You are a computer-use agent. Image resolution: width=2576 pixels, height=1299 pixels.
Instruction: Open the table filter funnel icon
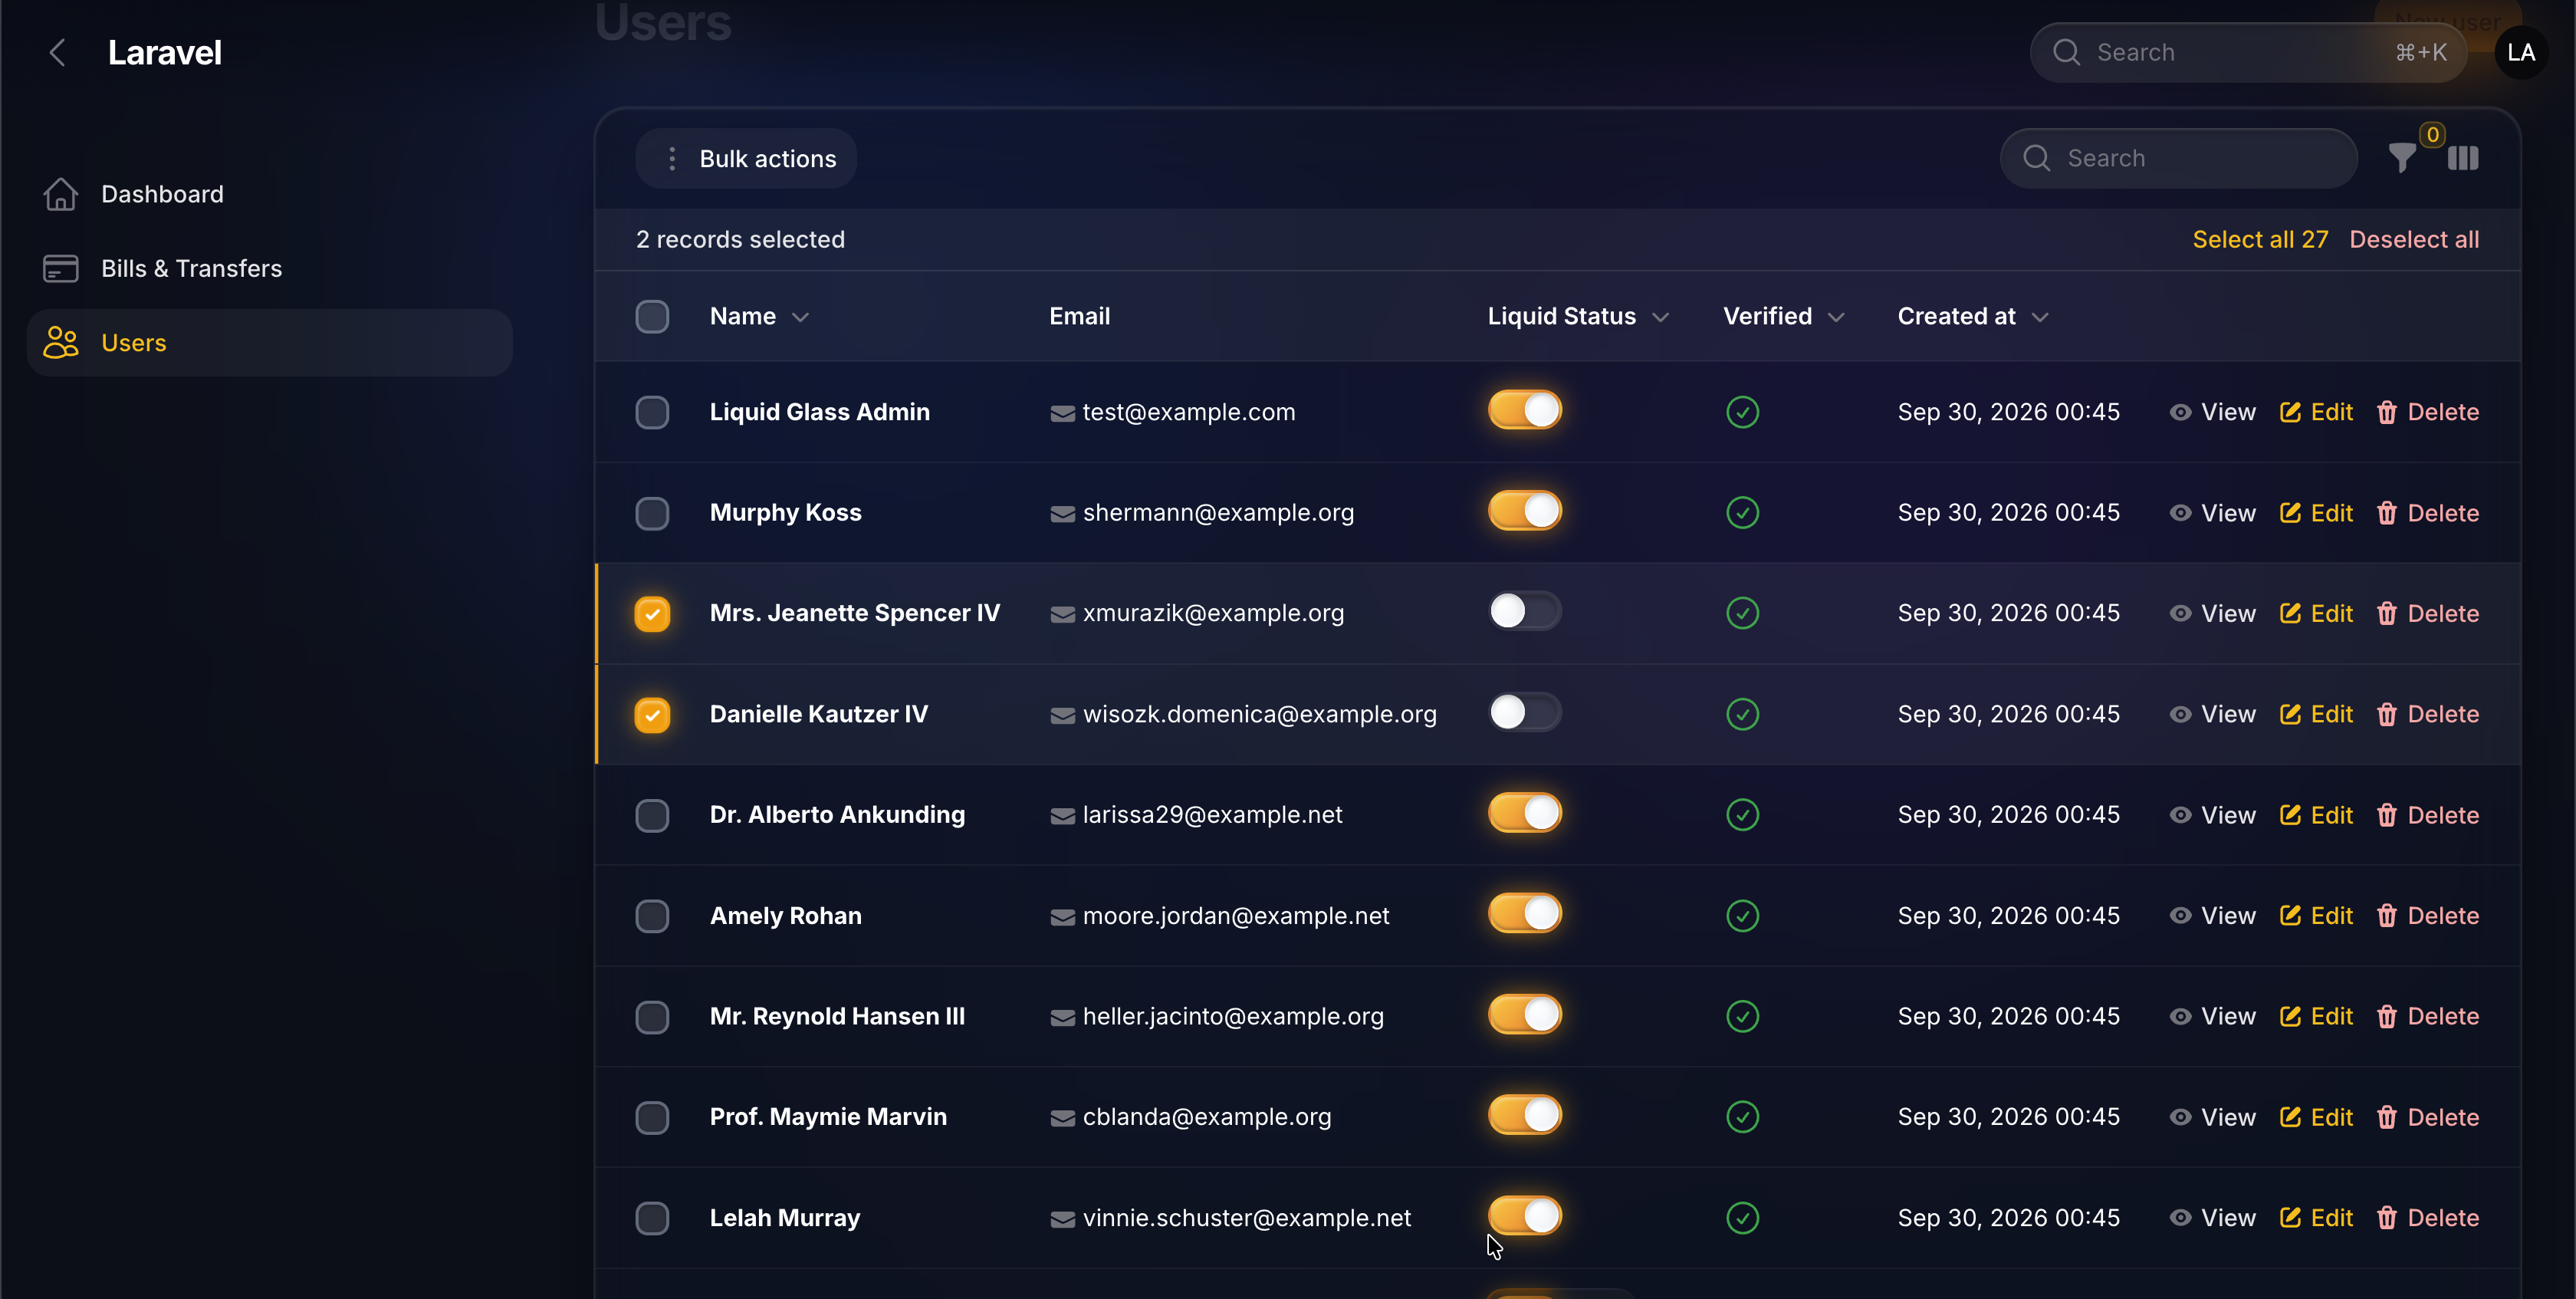pos(2402,158)
